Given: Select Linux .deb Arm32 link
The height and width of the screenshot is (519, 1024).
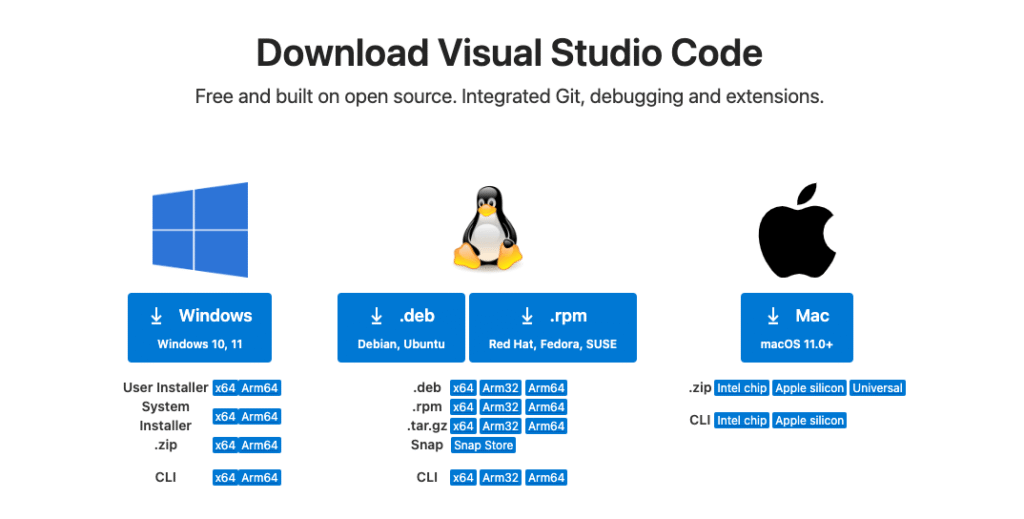Looking at the screenshot, I should pos(500,388).
